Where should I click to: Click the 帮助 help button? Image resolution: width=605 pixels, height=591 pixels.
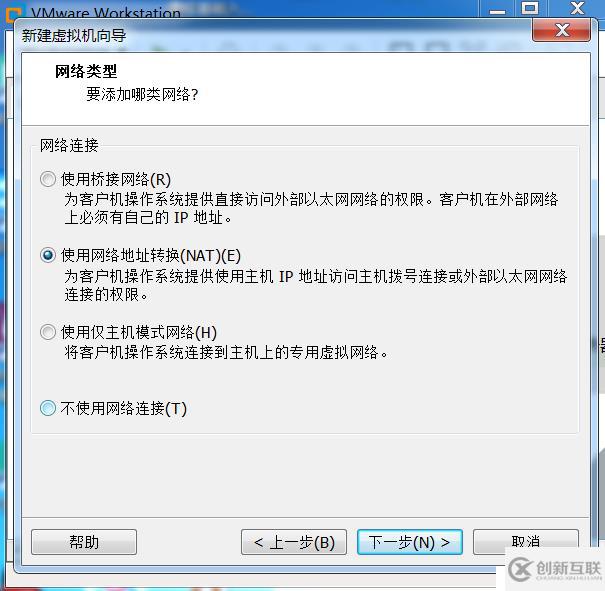[x=84, y=542]
